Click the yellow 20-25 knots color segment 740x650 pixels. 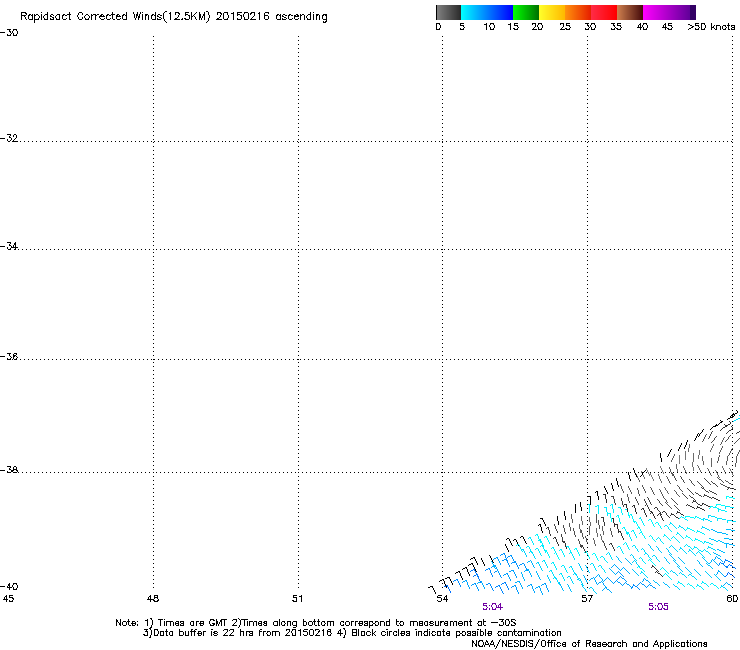click(x=552, y=12)
